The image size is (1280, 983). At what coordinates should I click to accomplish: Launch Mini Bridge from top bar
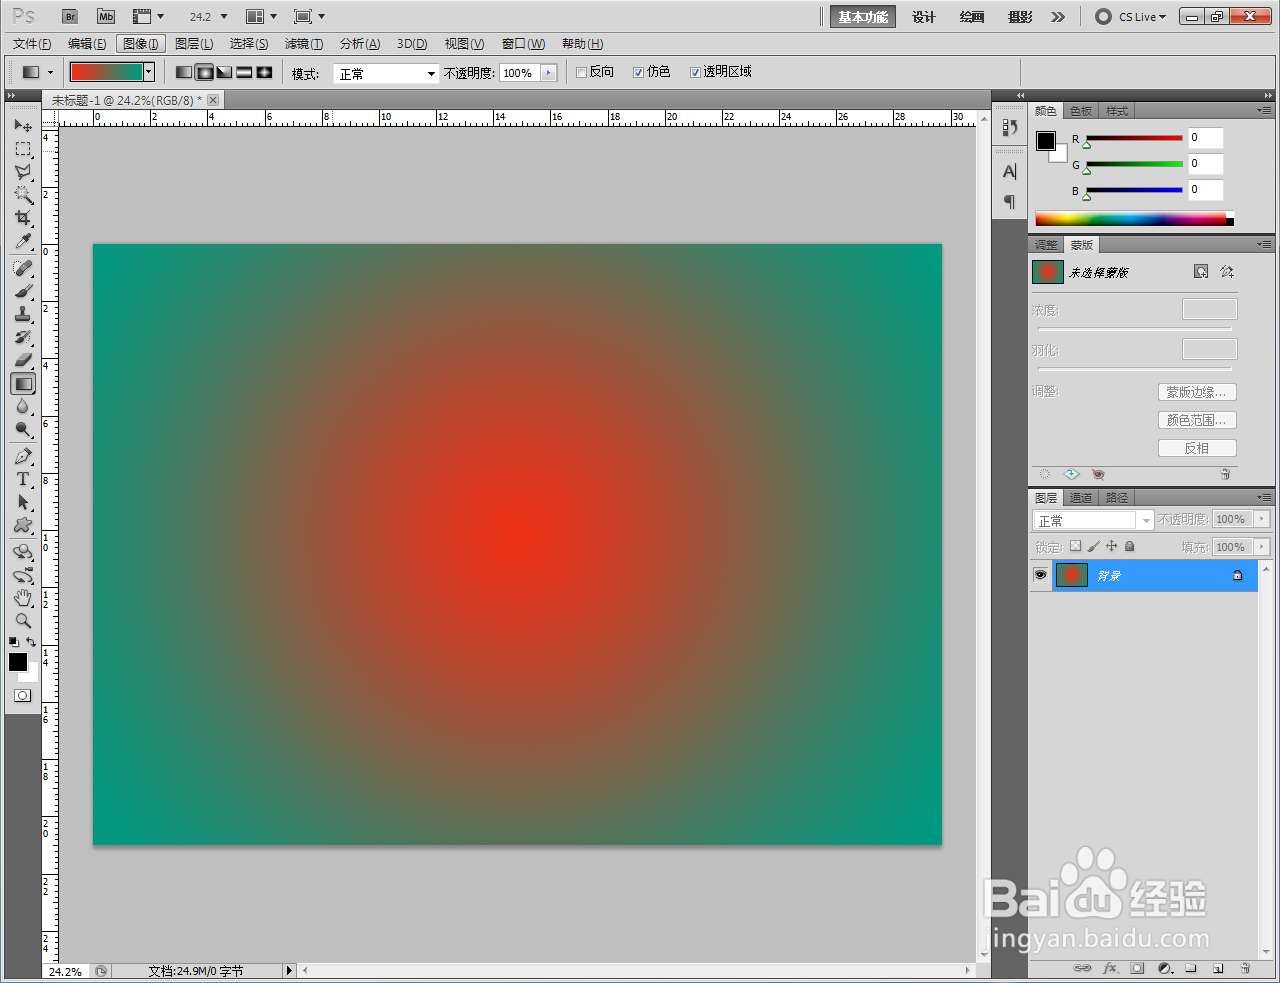[x=106, y=17]
